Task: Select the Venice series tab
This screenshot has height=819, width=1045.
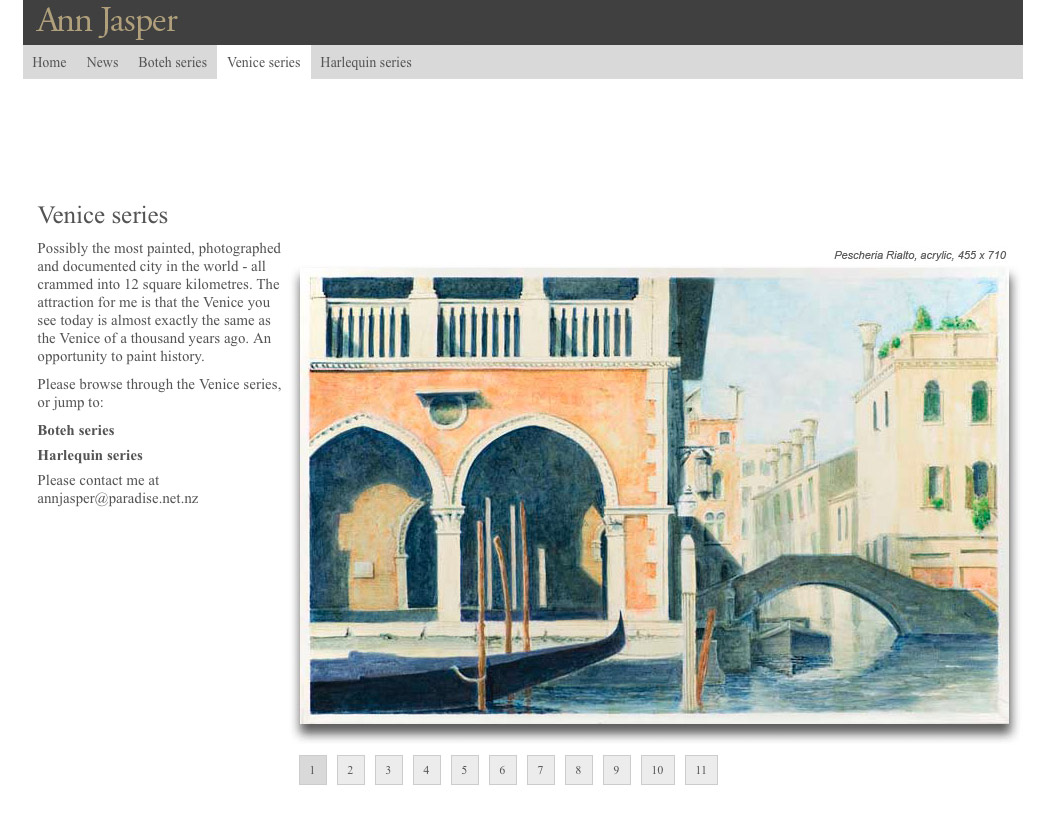Action: (x=263, y=62)
